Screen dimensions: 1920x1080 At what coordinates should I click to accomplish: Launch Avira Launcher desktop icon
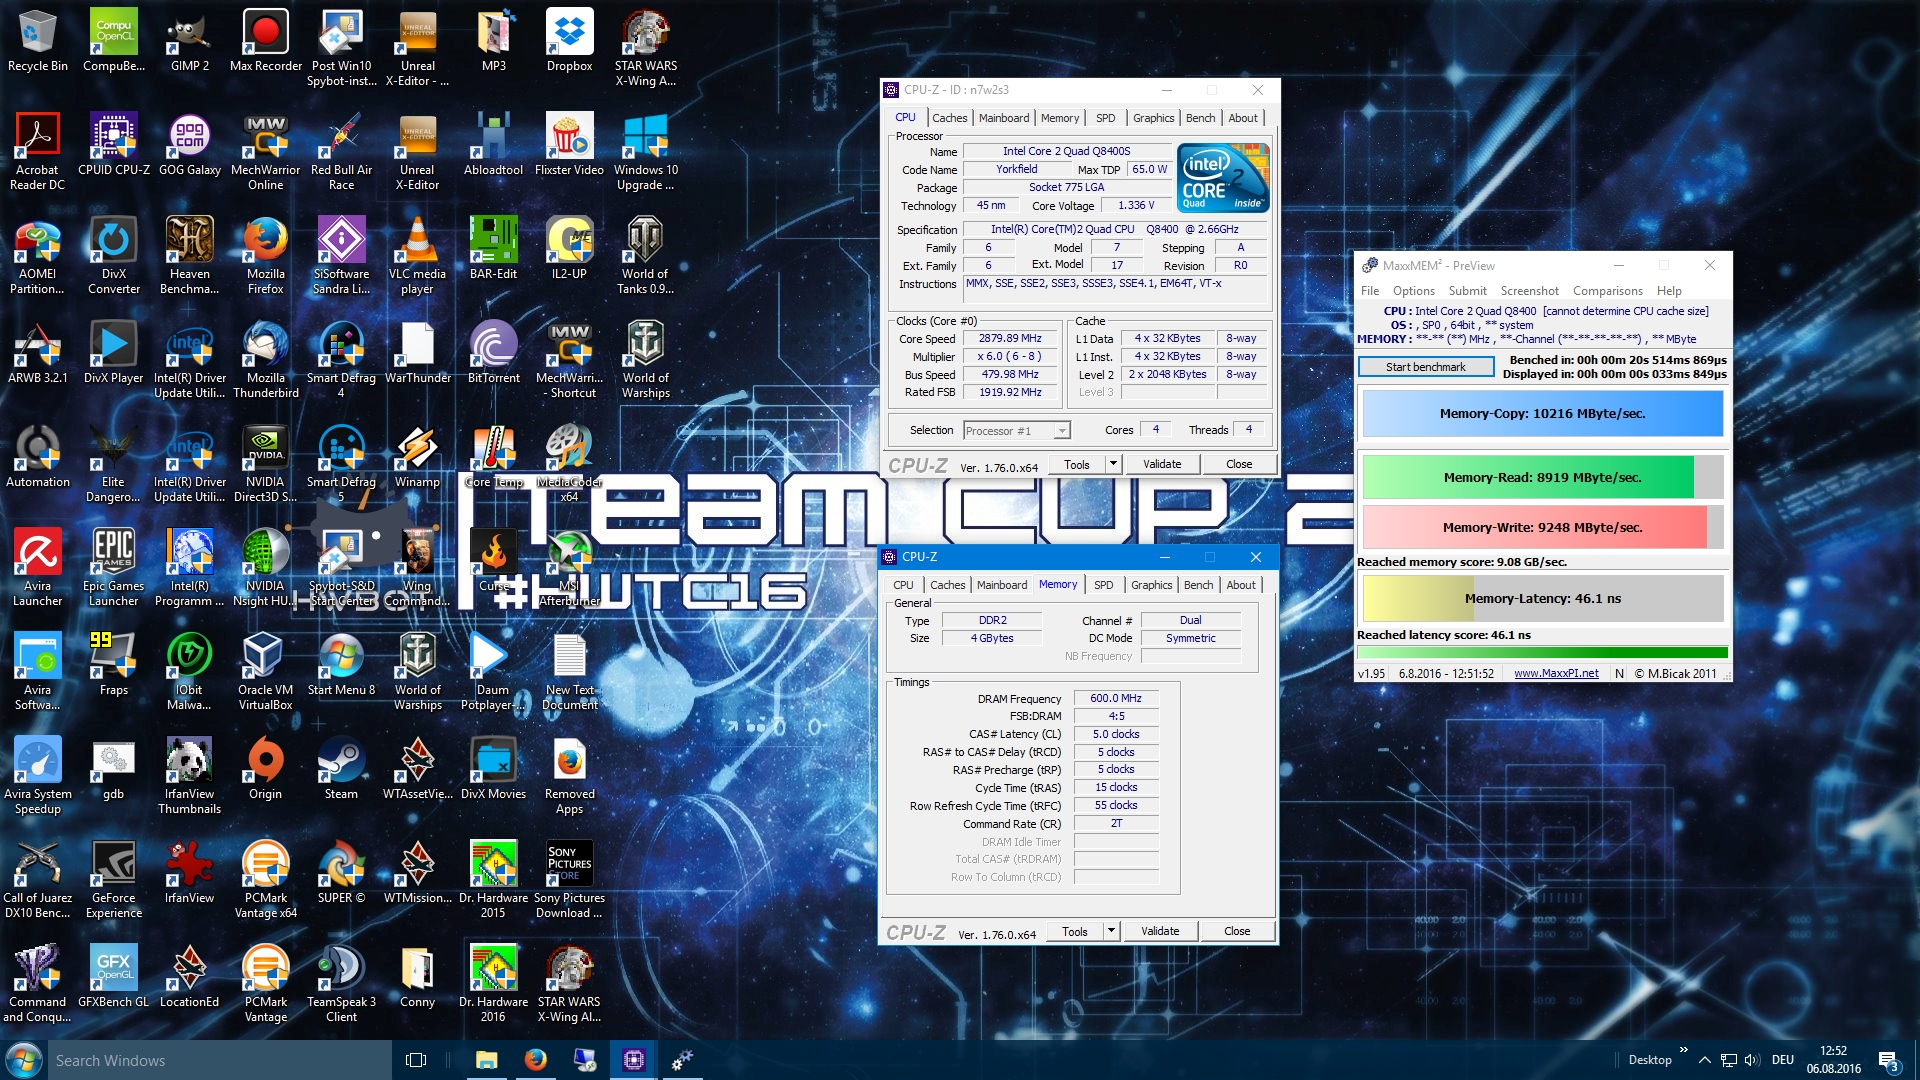click(x=38, y=568)
